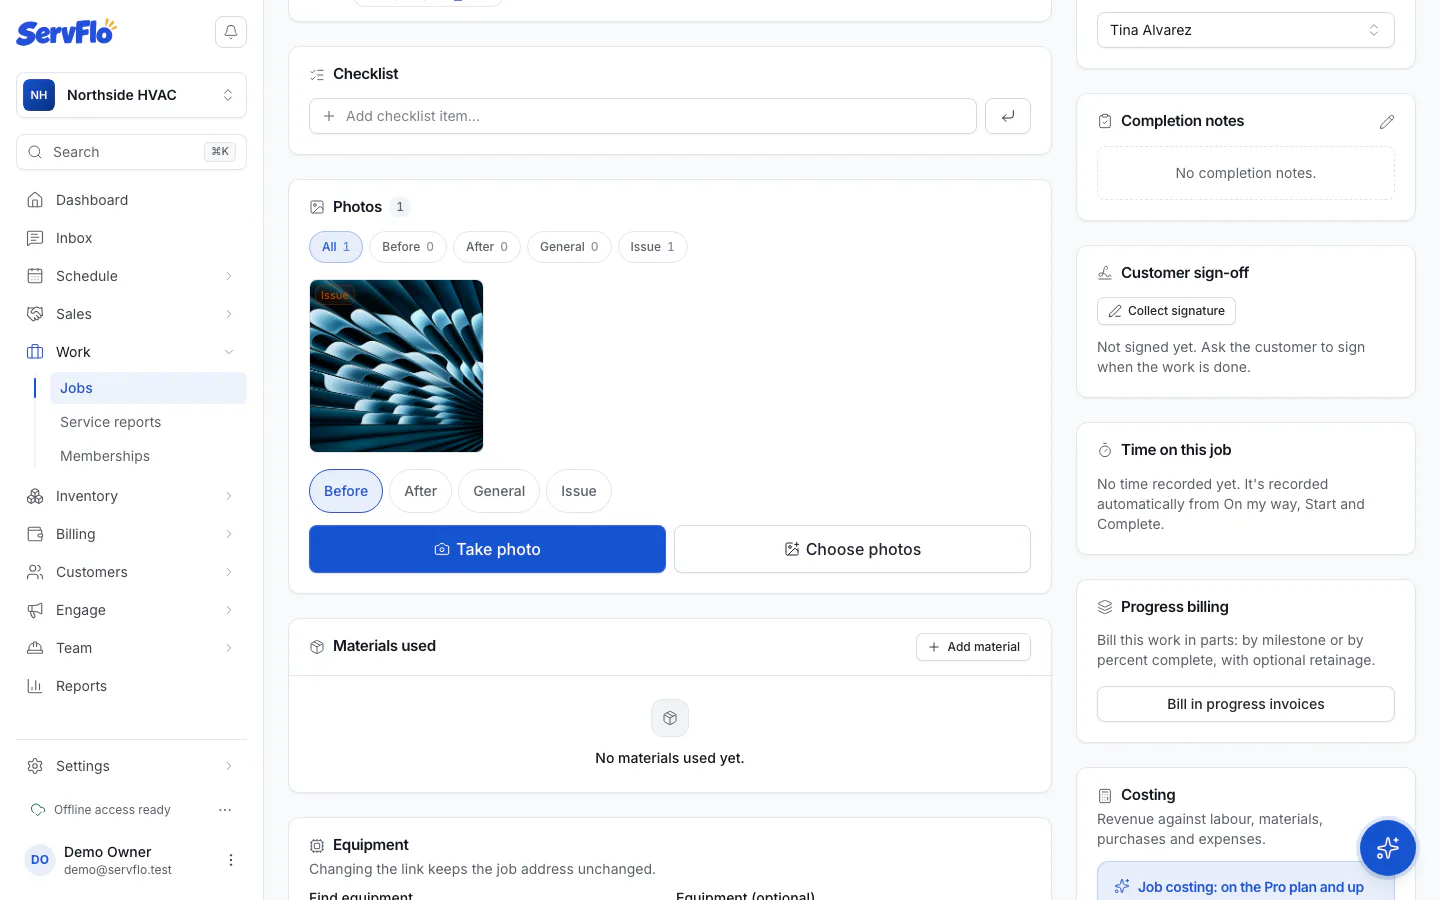
Task: Set new photo tag to Issue
Action: pyautogui.click(x=579, y=491)
